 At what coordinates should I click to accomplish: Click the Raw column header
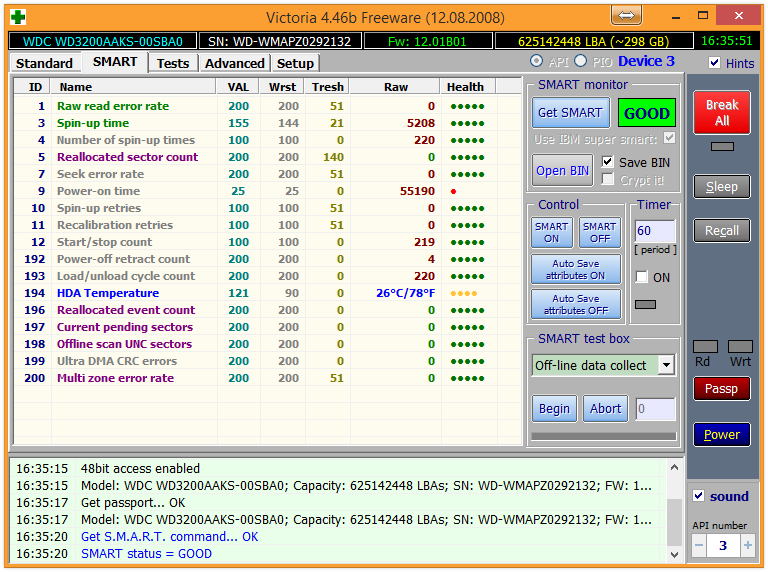pos(395,87)
